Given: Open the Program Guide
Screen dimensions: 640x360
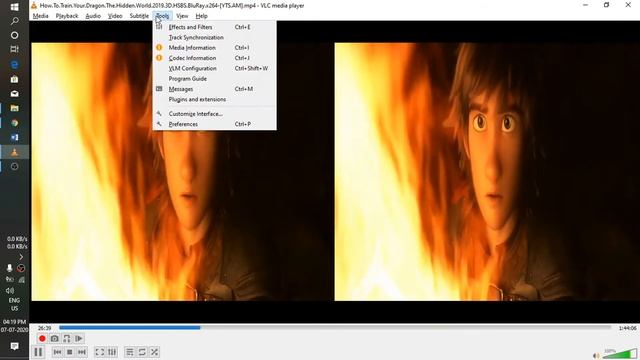Looking at the screenshot, I should (214, 78).
